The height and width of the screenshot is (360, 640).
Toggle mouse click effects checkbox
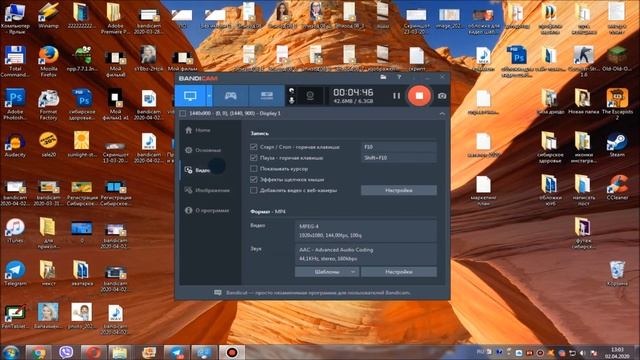tap(253, 179)
